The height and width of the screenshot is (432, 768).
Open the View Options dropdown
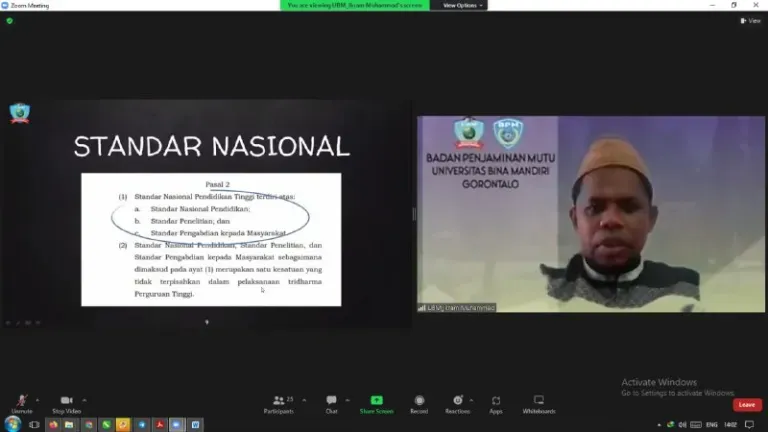pos(463,5)
